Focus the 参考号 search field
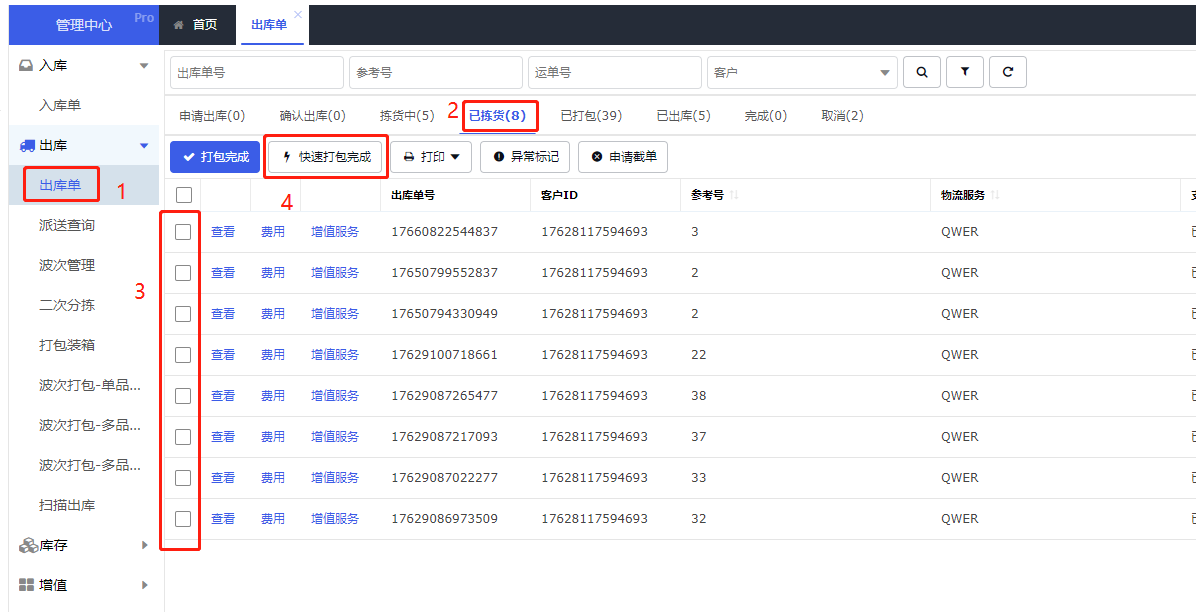This screenshot has width=1196, height=612. click(436, 72)
